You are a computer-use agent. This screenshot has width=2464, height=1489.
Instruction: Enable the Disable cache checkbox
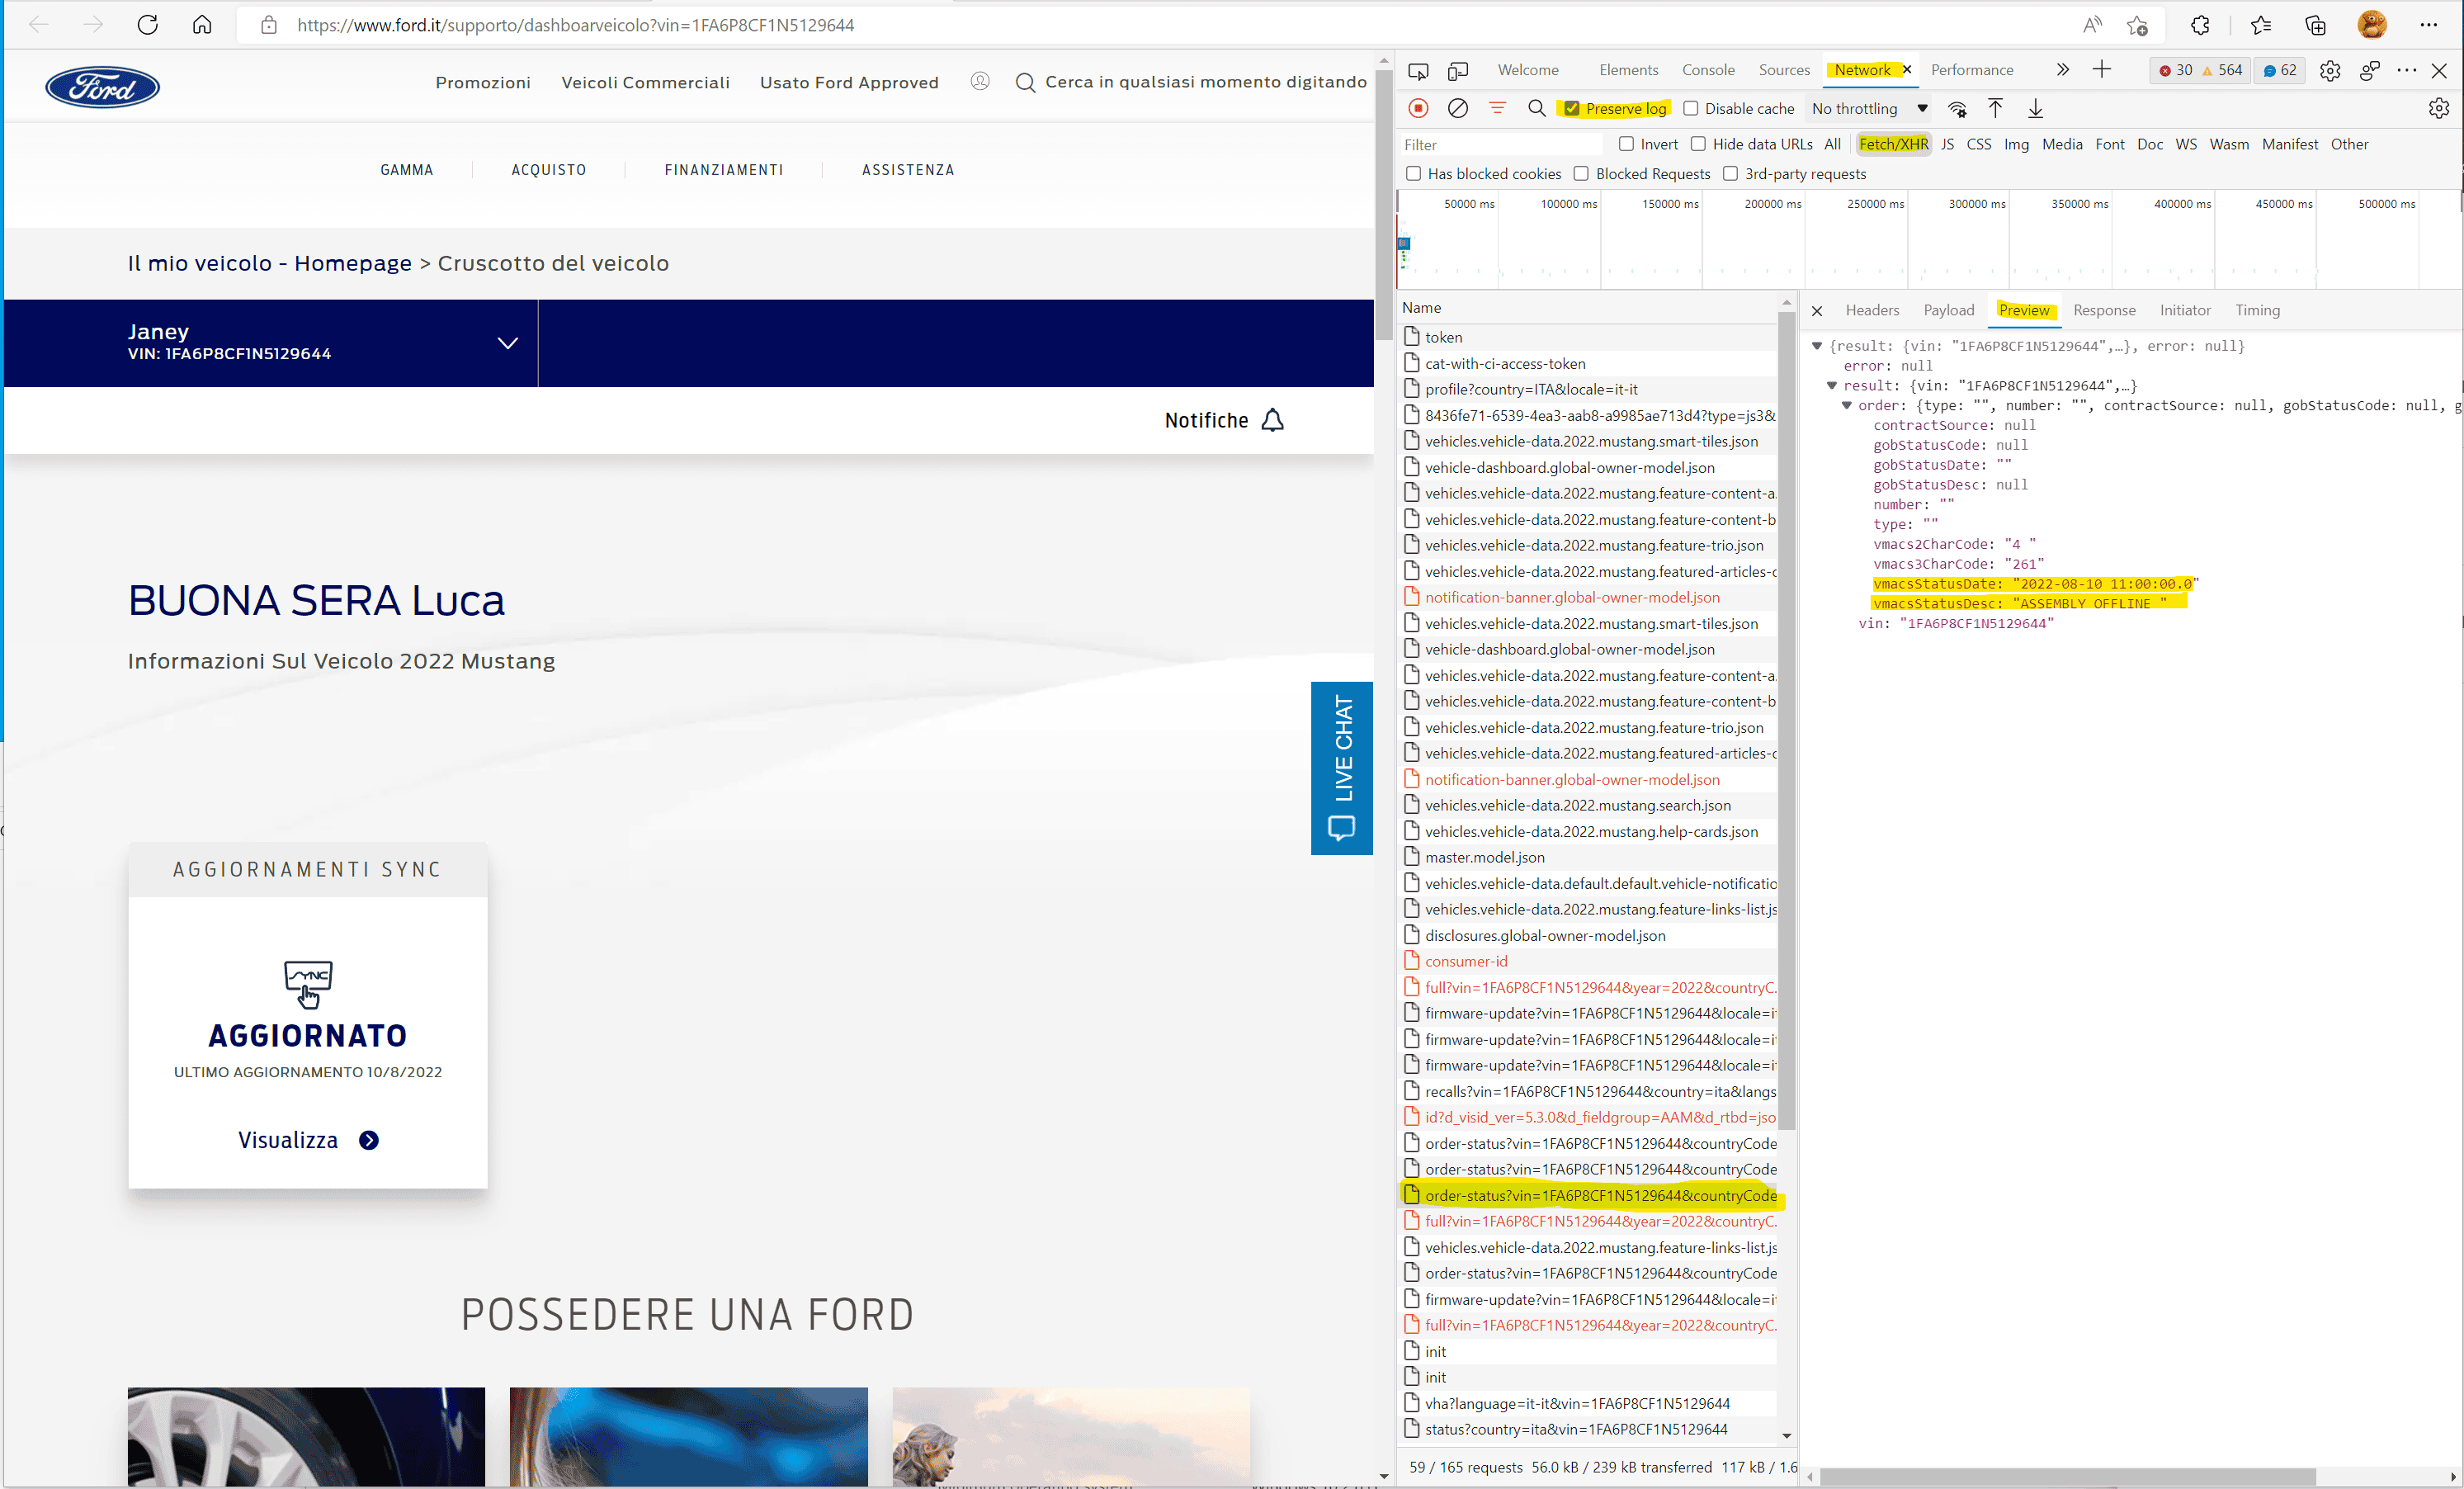[x=1691, y=108]
